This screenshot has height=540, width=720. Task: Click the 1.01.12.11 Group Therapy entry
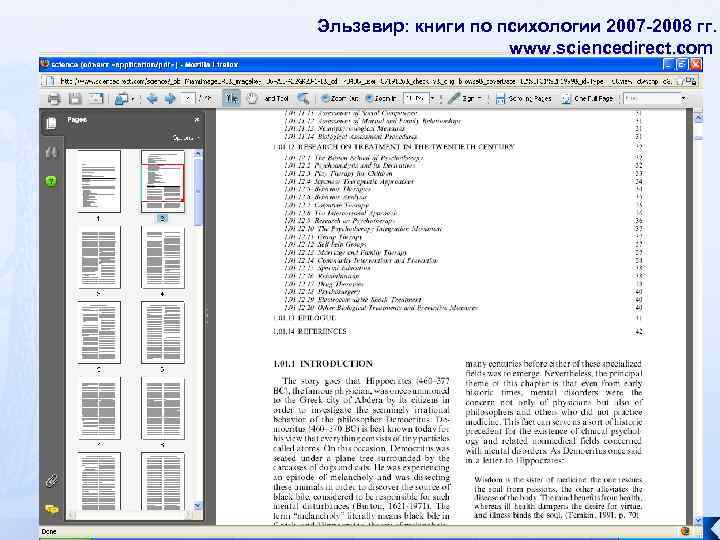coord(323,236)
